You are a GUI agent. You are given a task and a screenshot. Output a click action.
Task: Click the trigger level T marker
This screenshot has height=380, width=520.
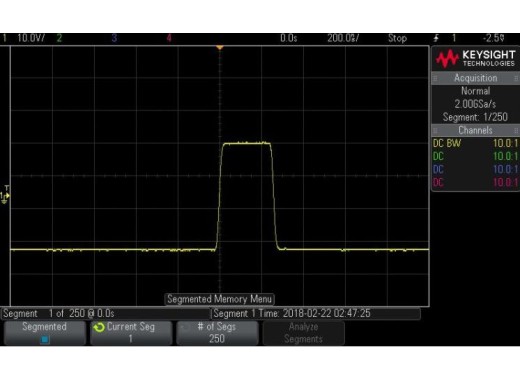(x=7, y=188)
